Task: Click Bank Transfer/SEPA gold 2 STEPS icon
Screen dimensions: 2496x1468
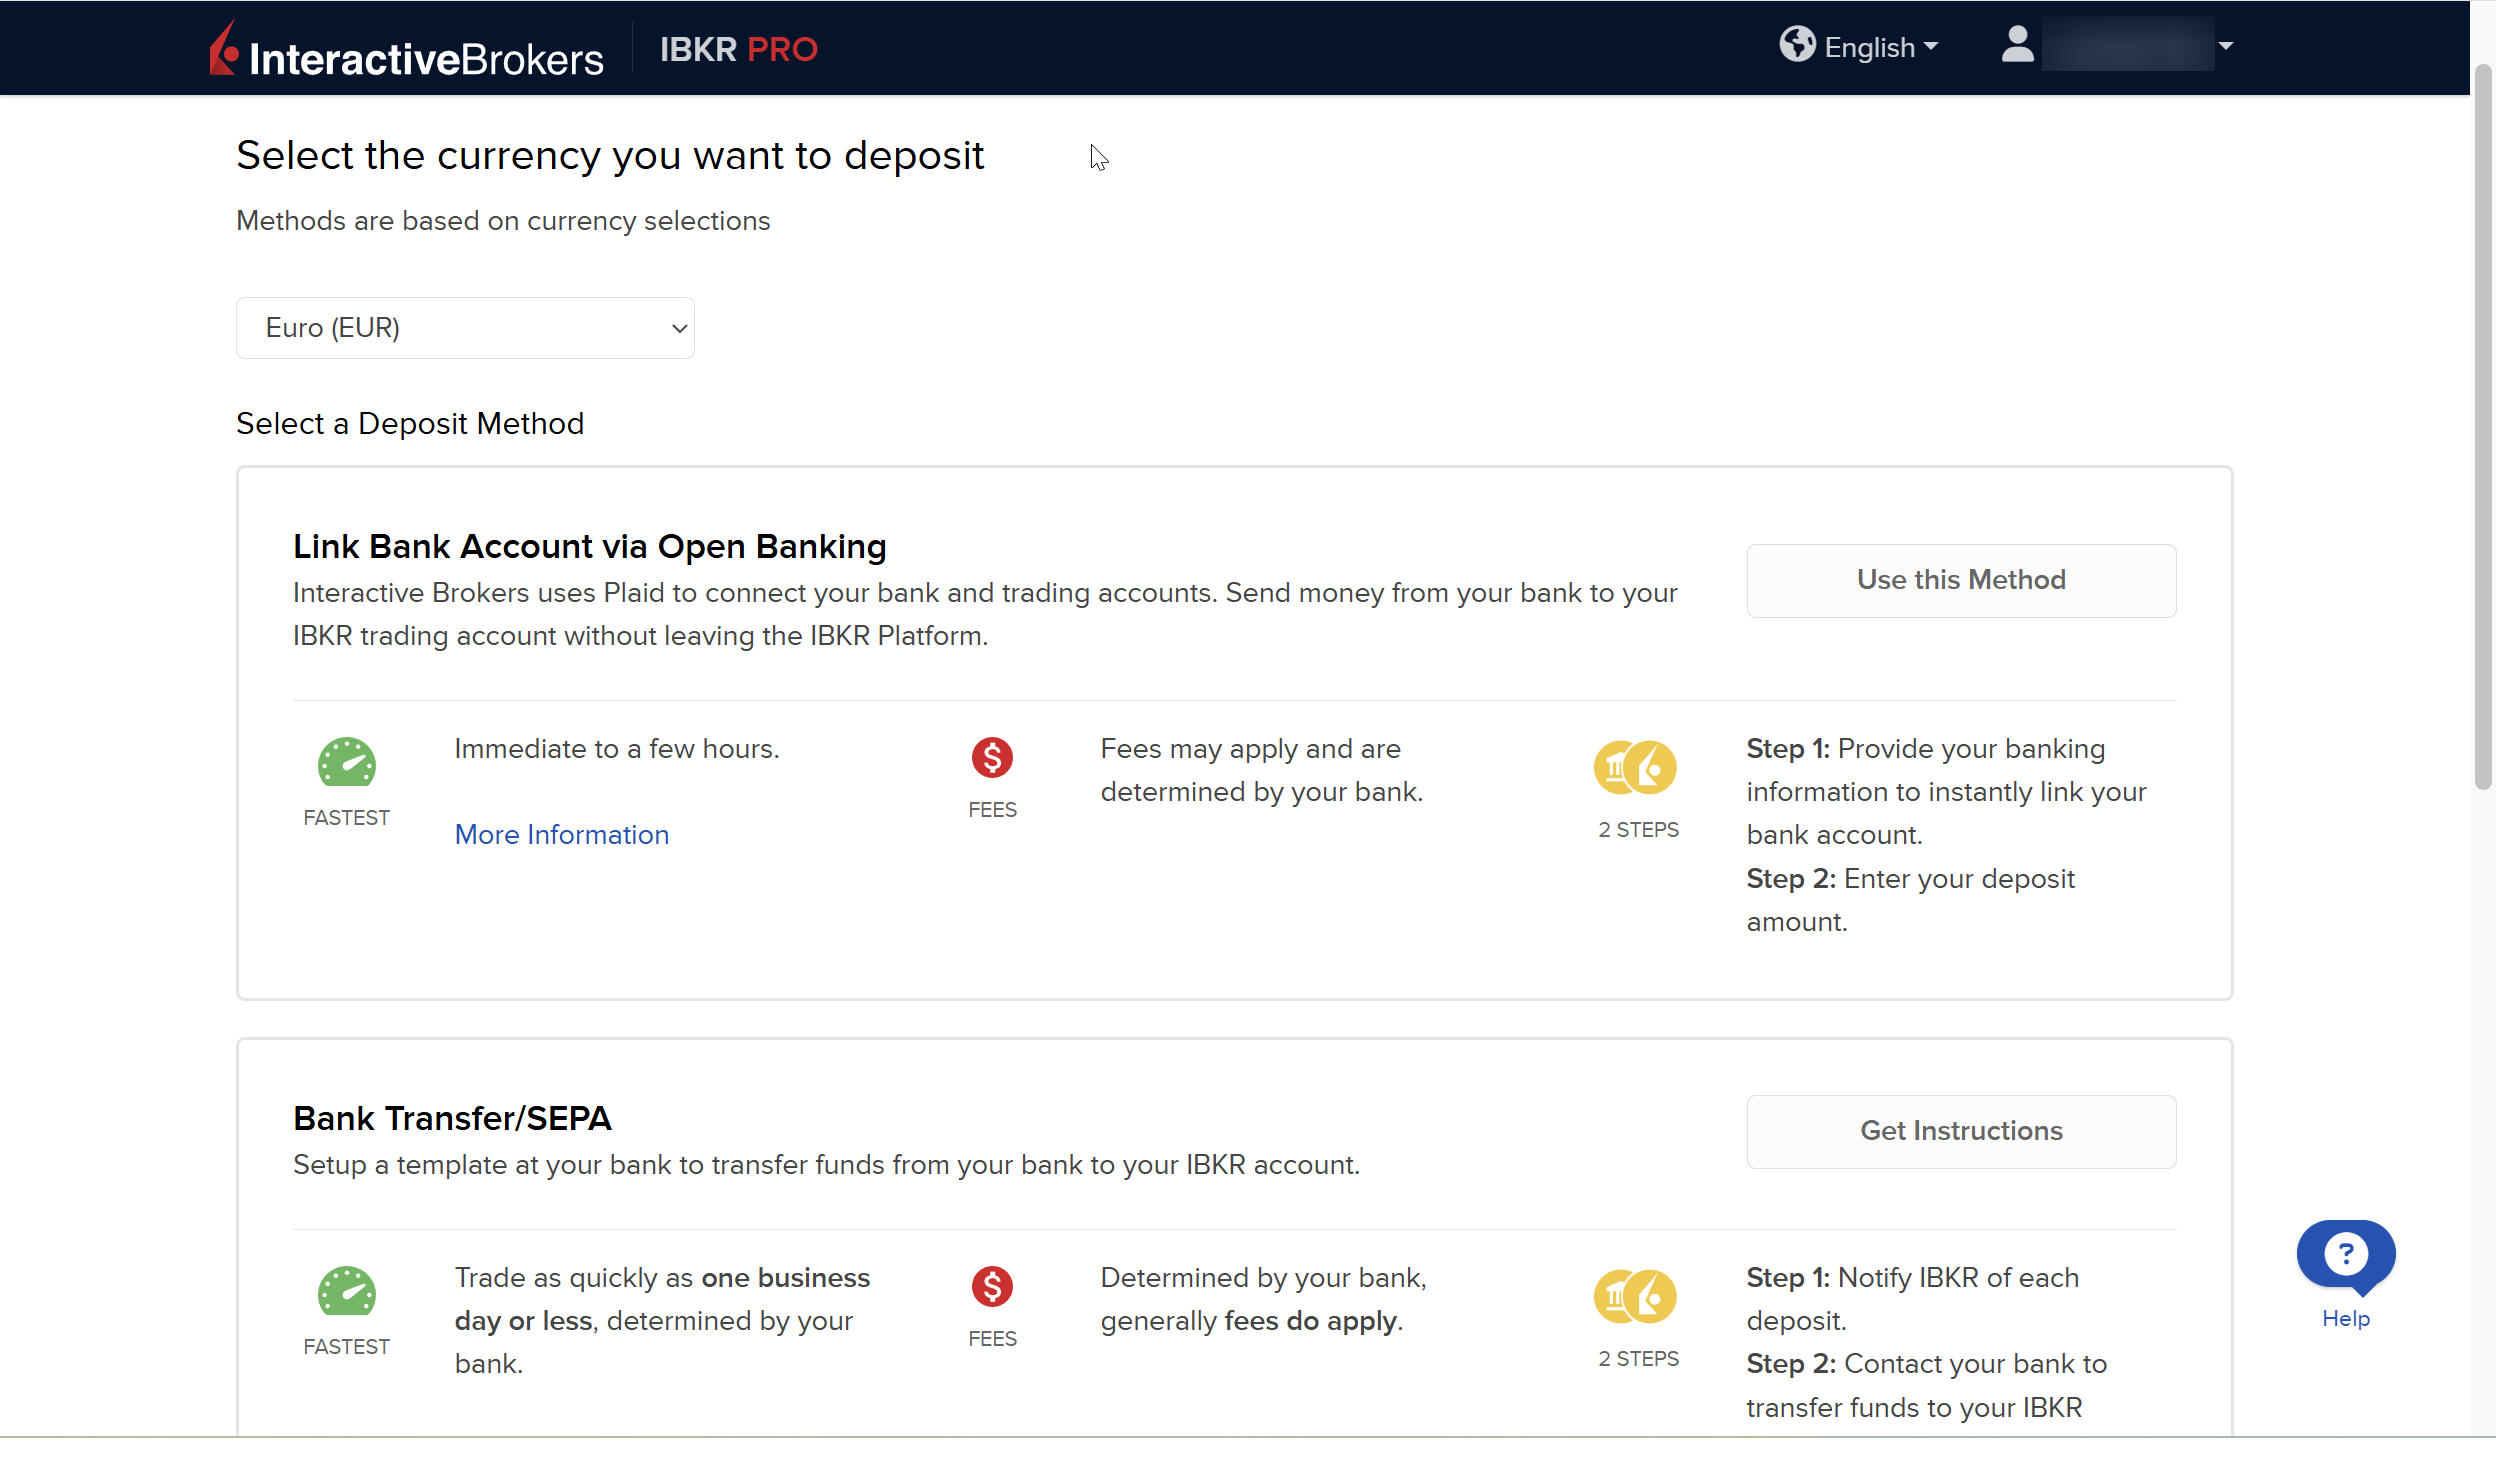Action: [1635, 1297]
